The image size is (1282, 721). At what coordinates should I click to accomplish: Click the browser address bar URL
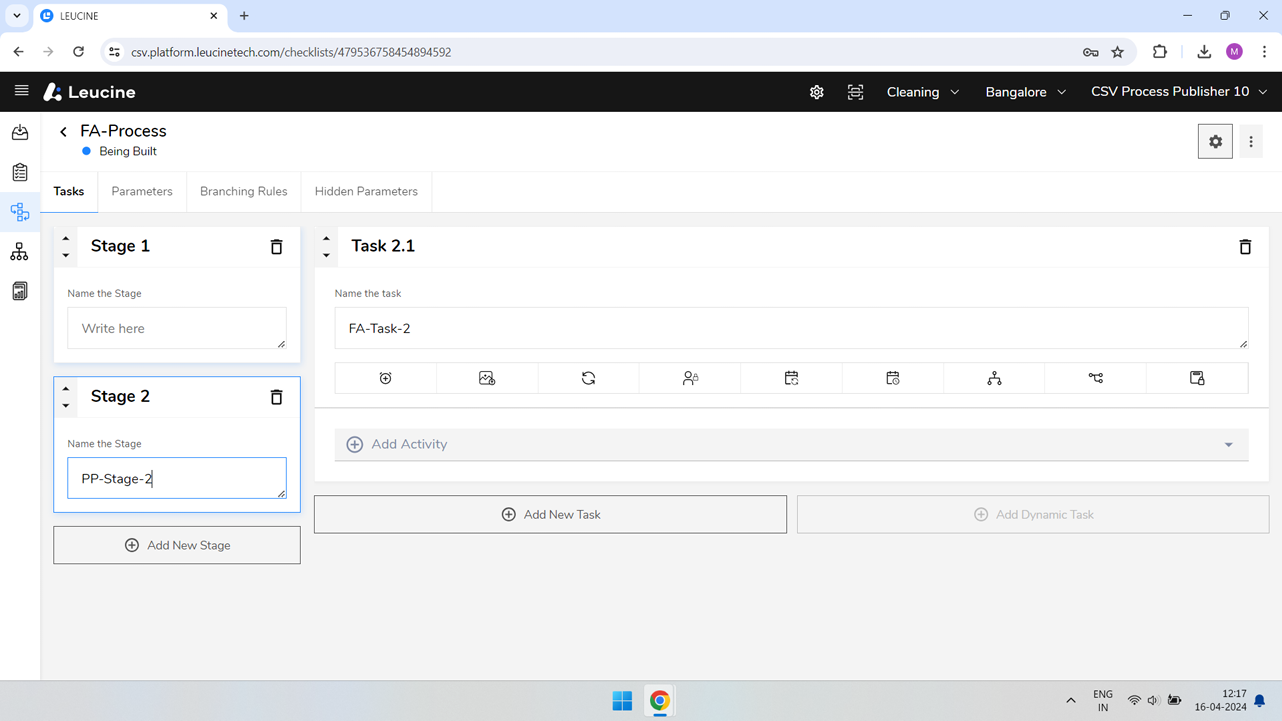291,52
